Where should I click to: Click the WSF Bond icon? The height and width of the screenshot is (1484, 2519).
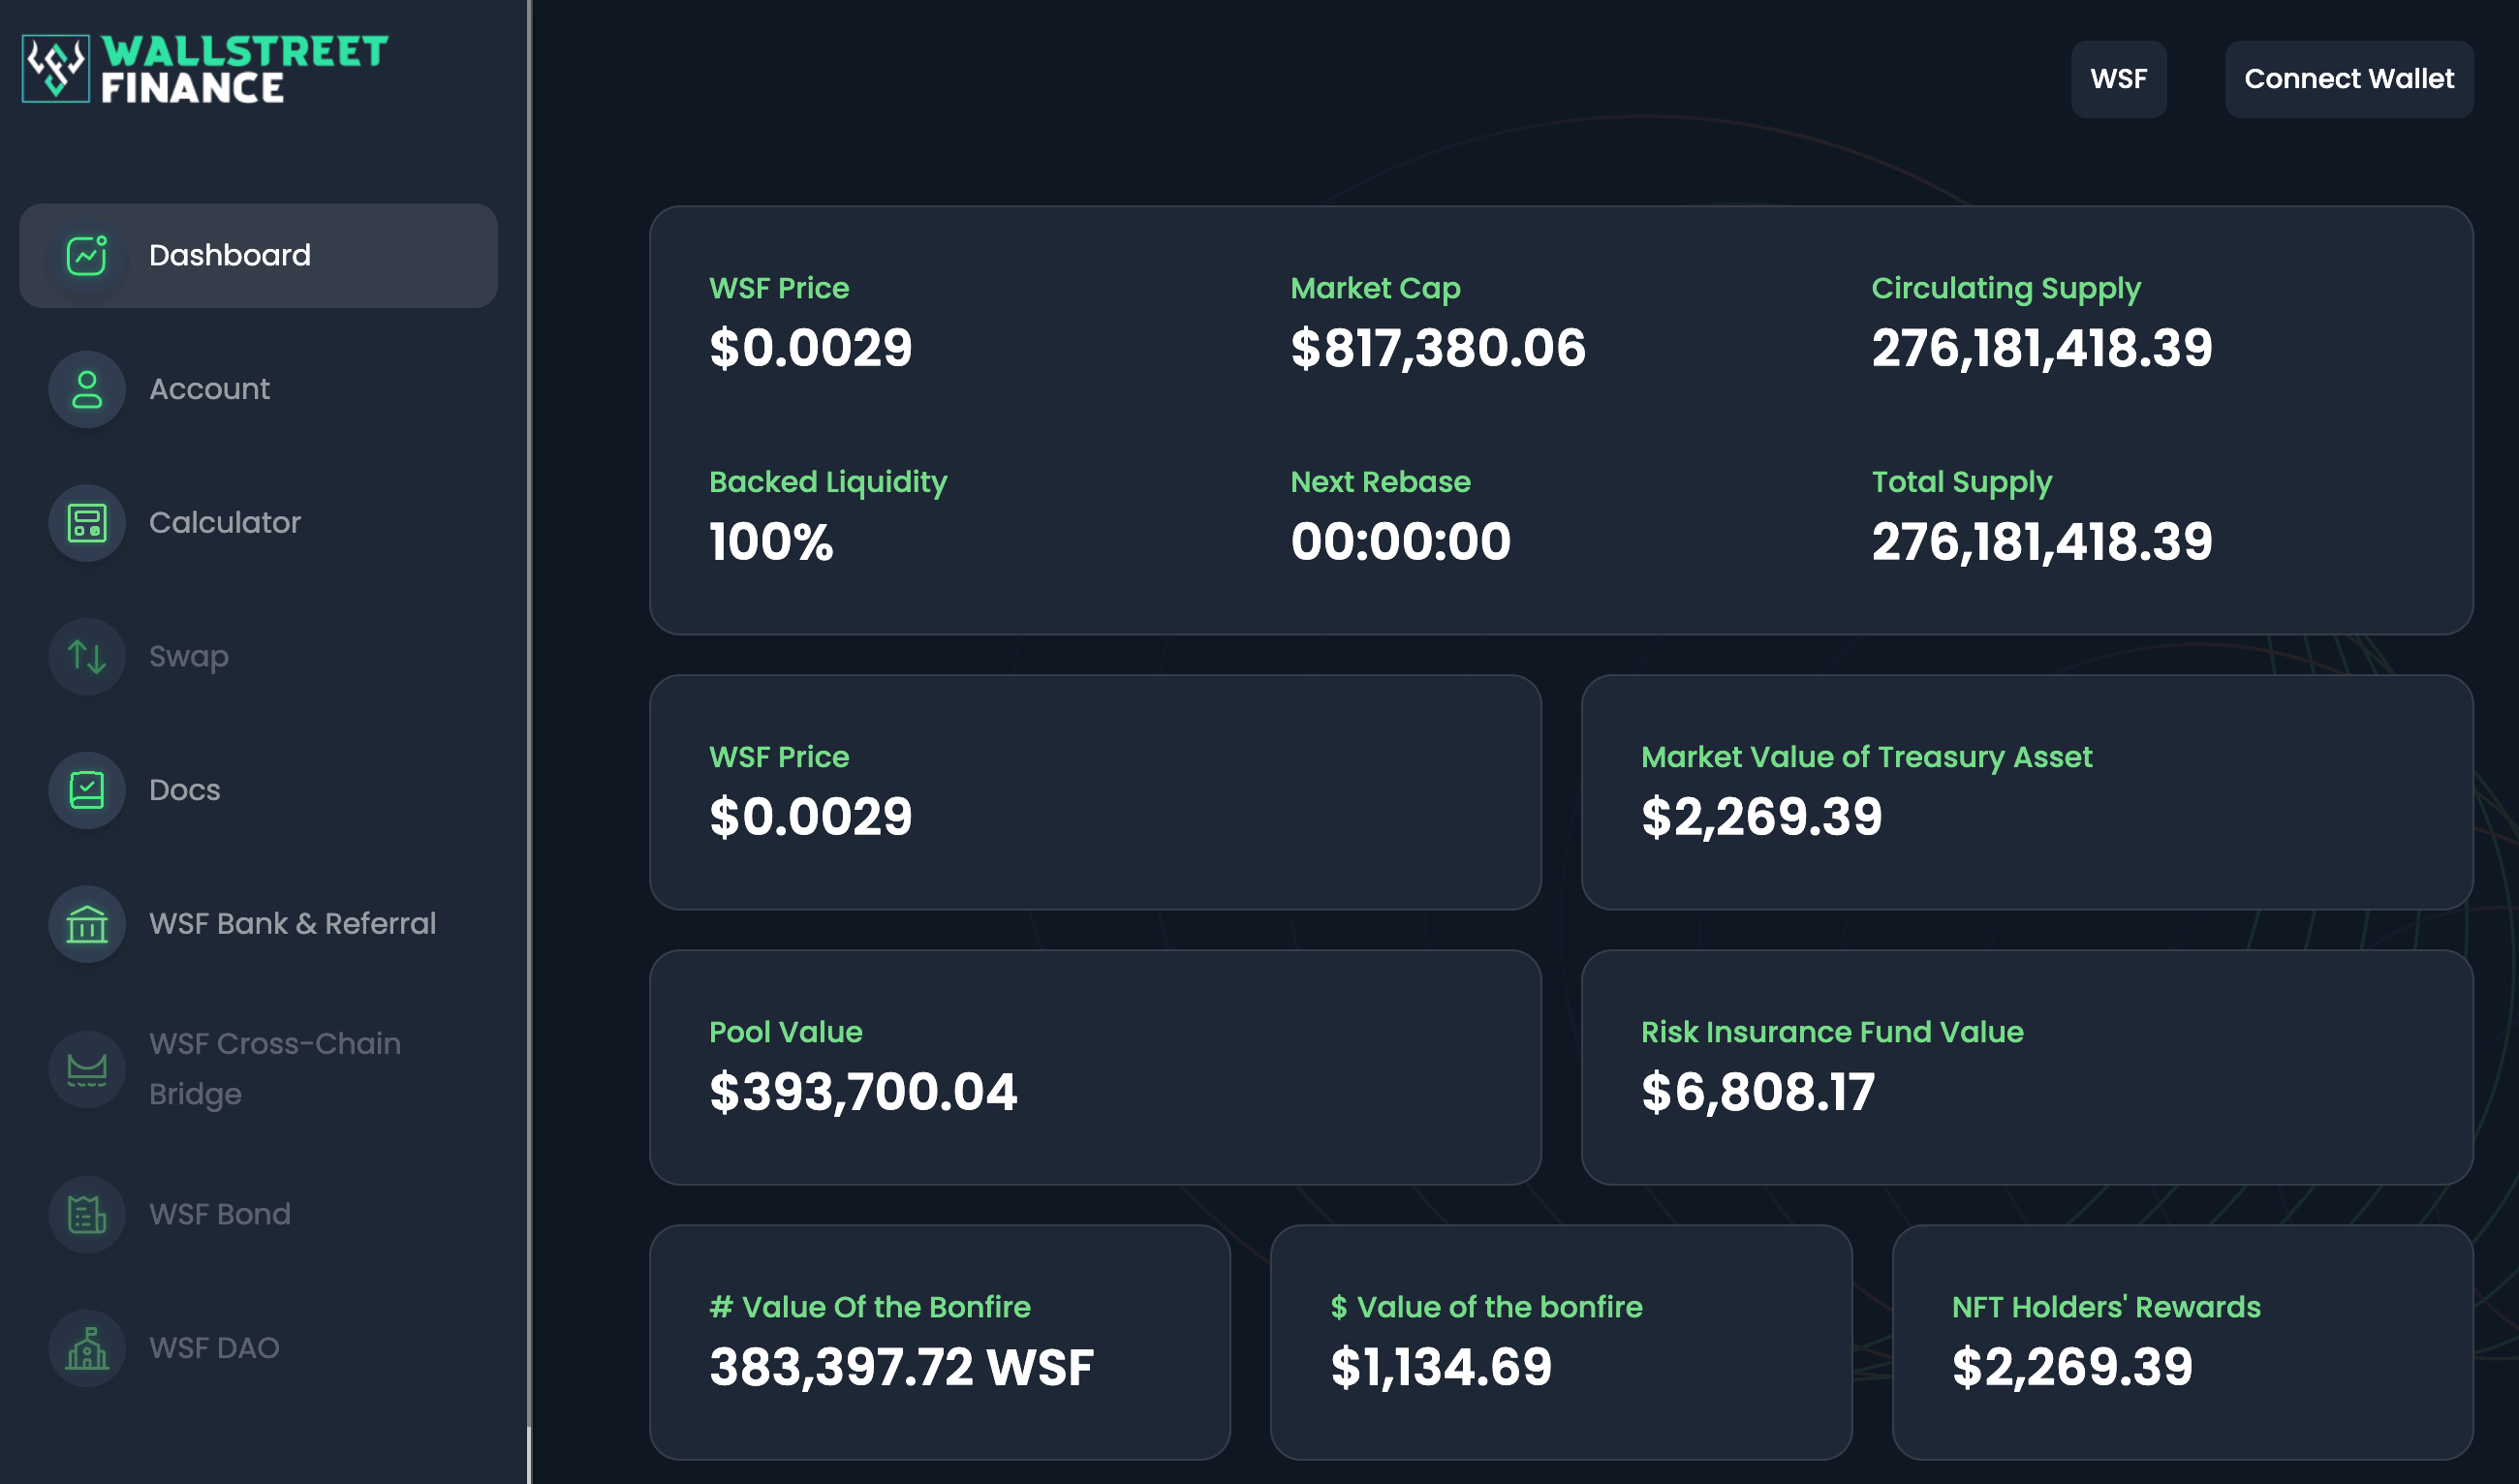pos(87,1215)
